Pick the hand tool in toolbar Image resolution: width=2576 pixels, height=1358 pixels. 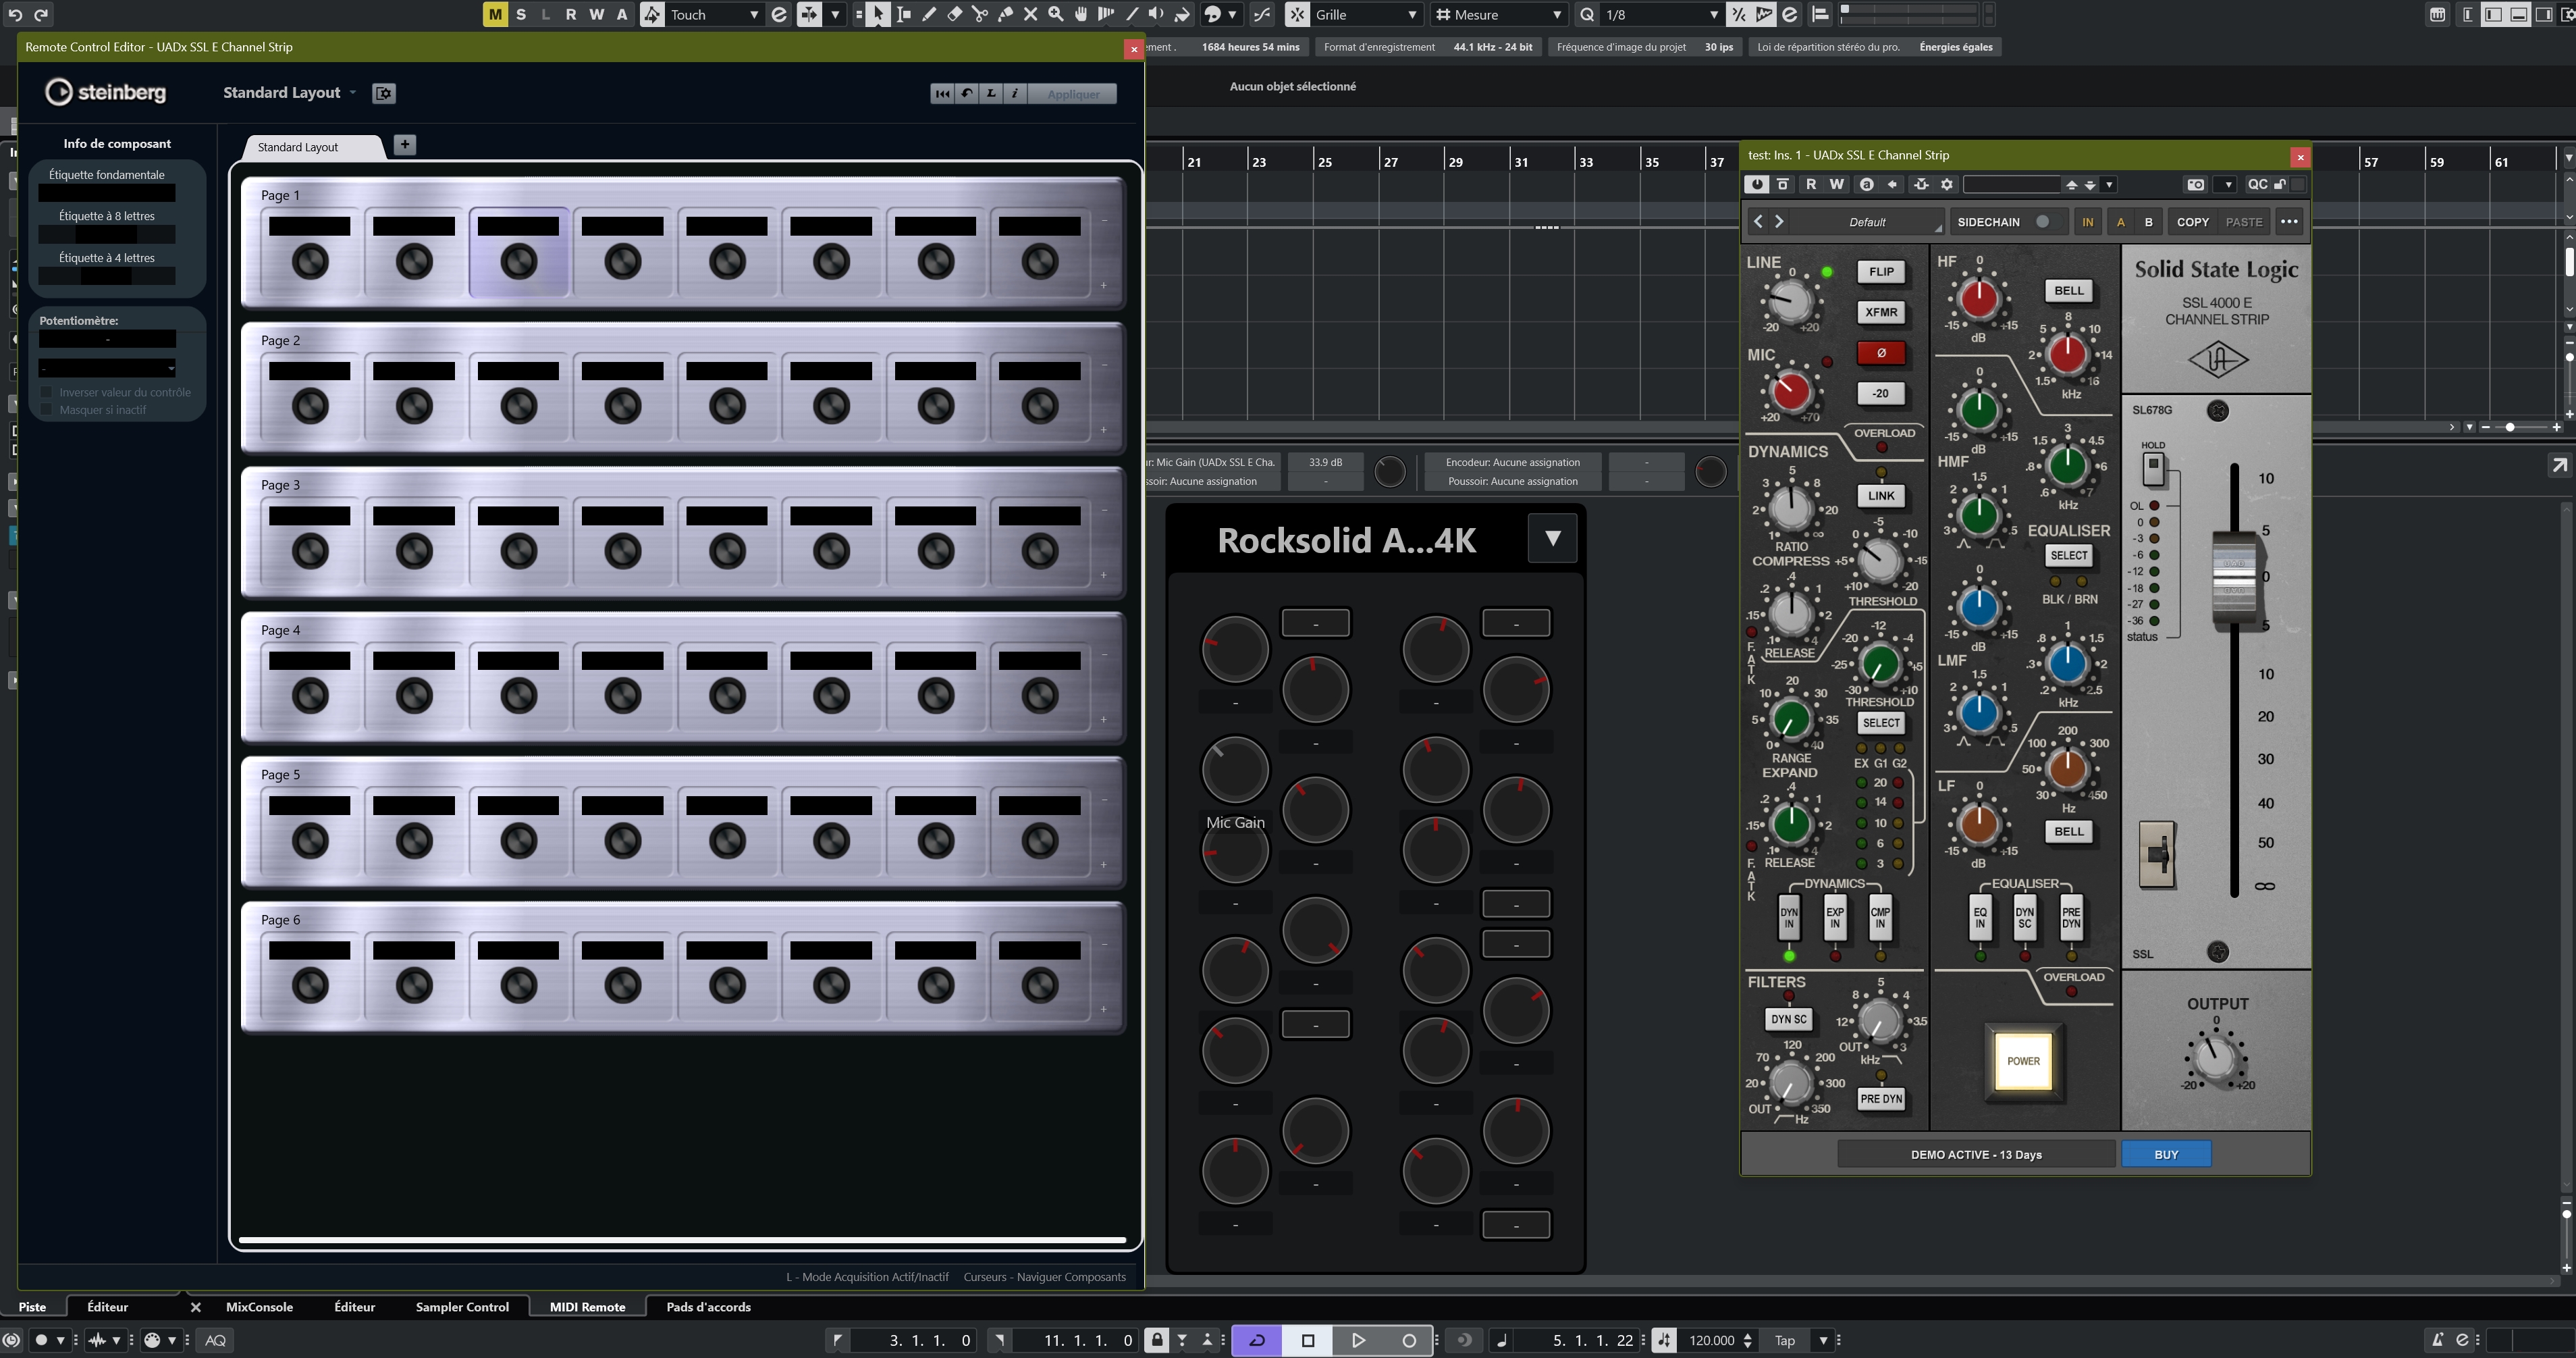1081,14
